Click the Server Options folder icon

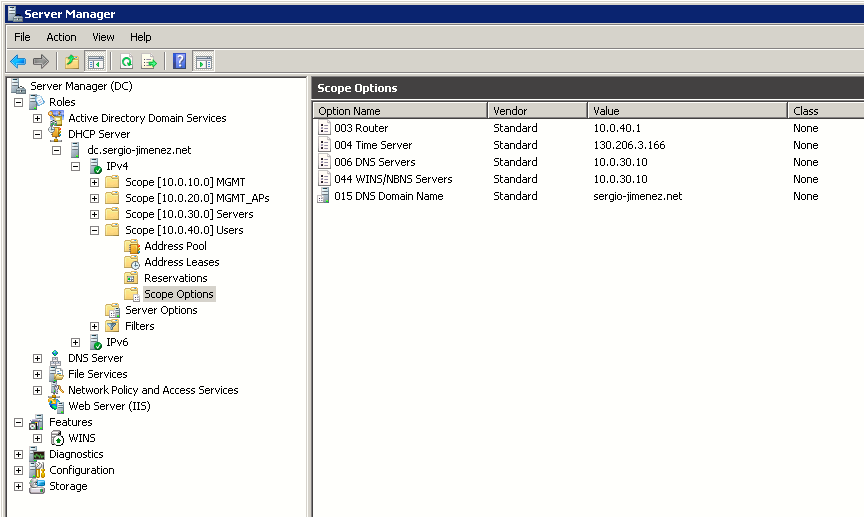pos(112,310)
